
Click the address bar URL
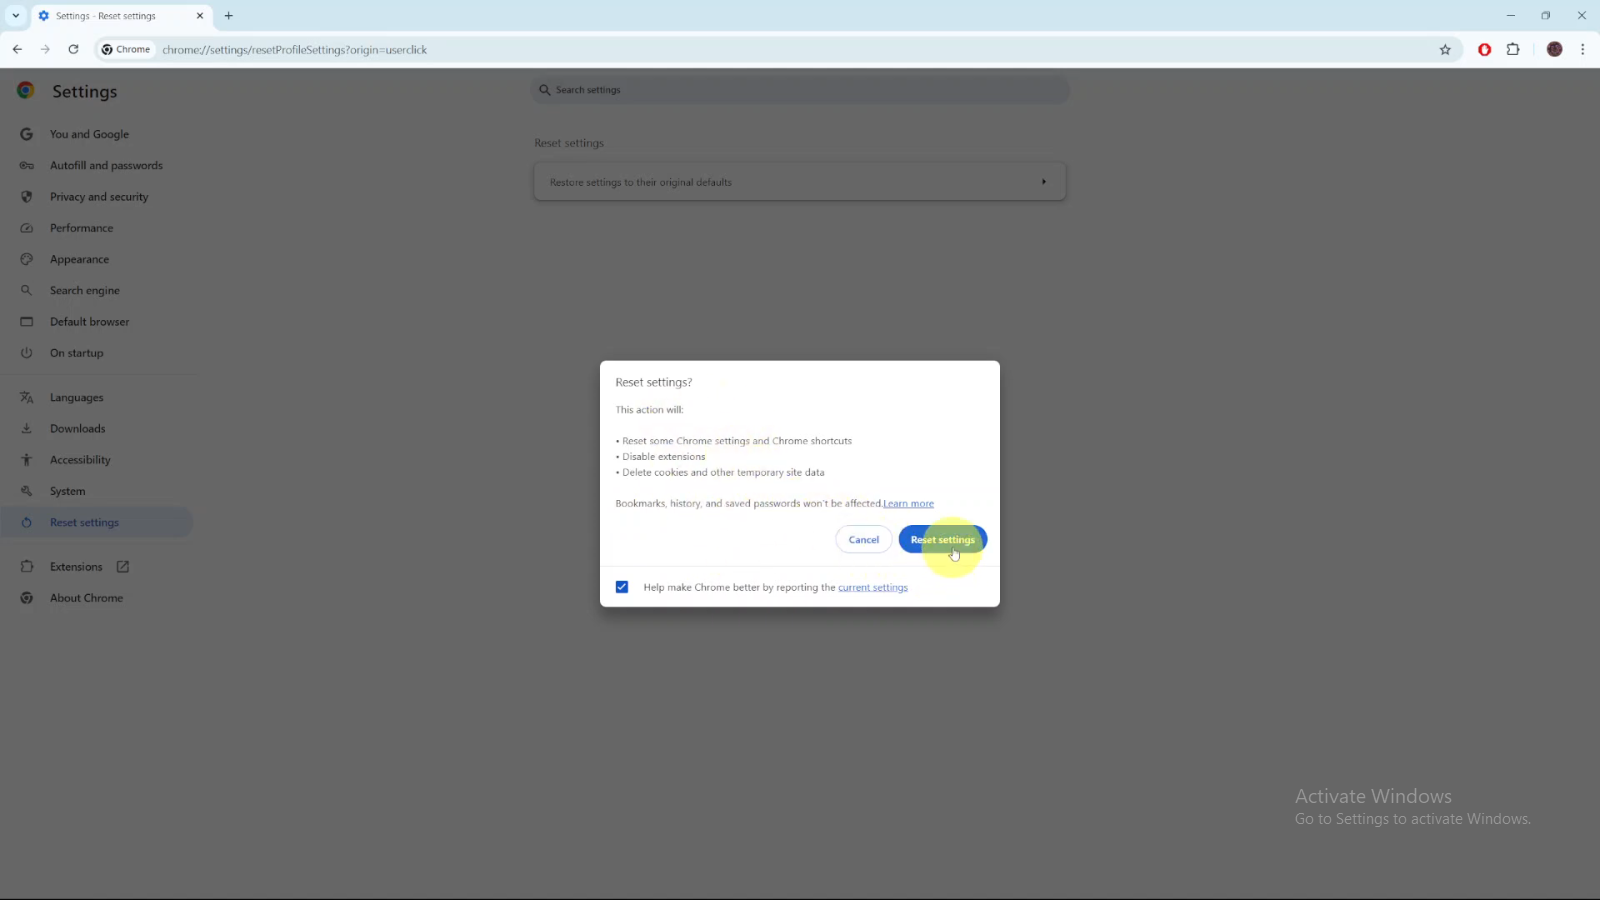coord(295,50)
